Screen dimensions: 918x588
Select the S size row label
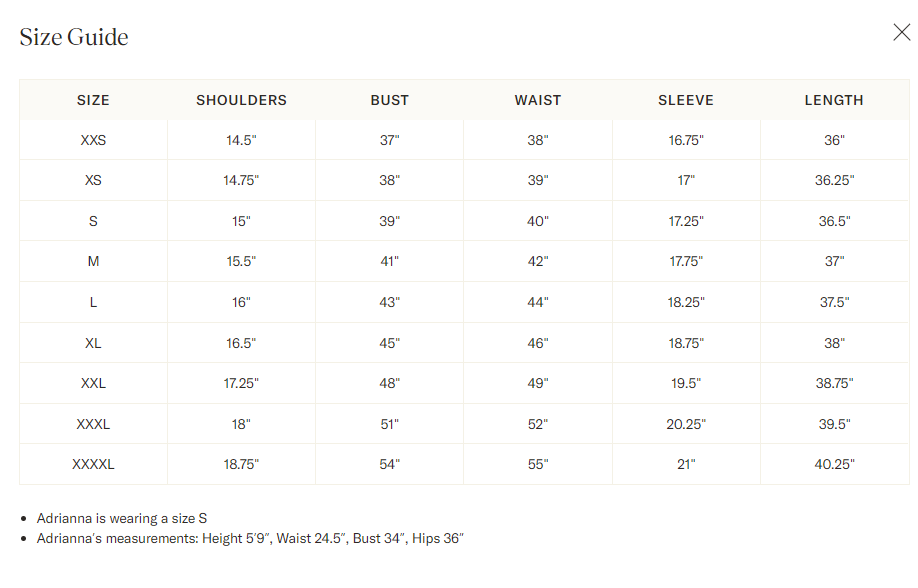pyautogui.click(x=93, y=221)
